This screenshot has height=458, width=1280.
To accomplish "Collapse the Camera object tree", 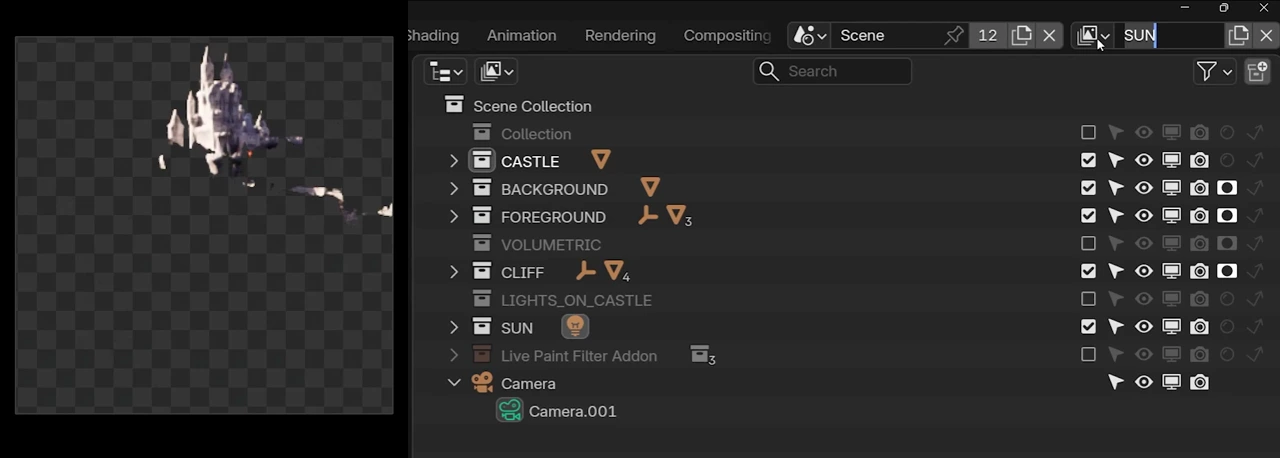I will point(454,383).
